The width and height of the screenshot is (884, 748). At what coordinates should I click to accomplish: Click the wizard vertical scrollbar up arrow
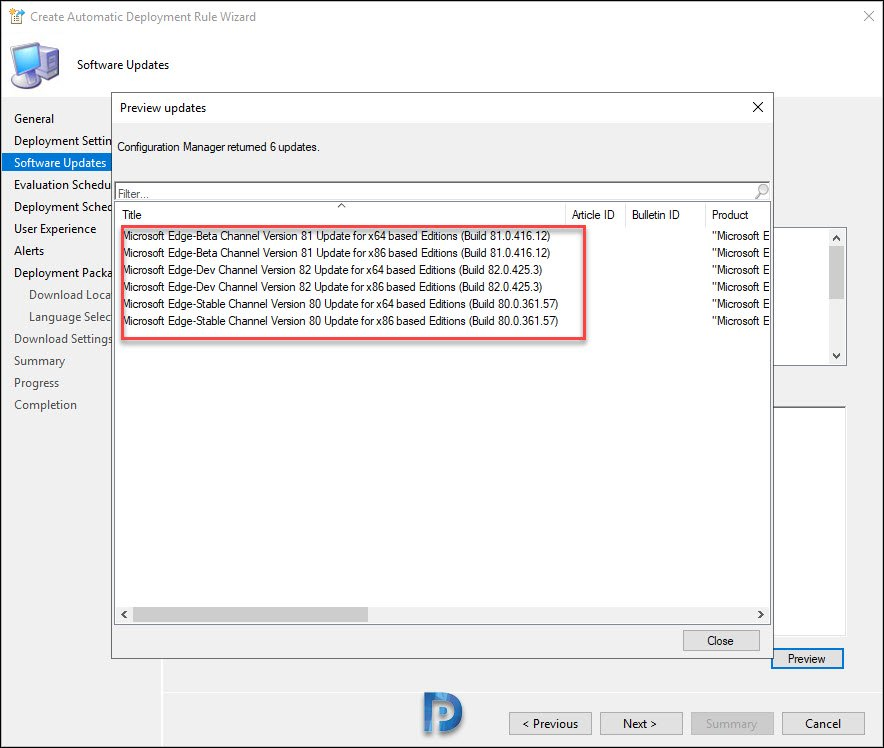point(837,238)
